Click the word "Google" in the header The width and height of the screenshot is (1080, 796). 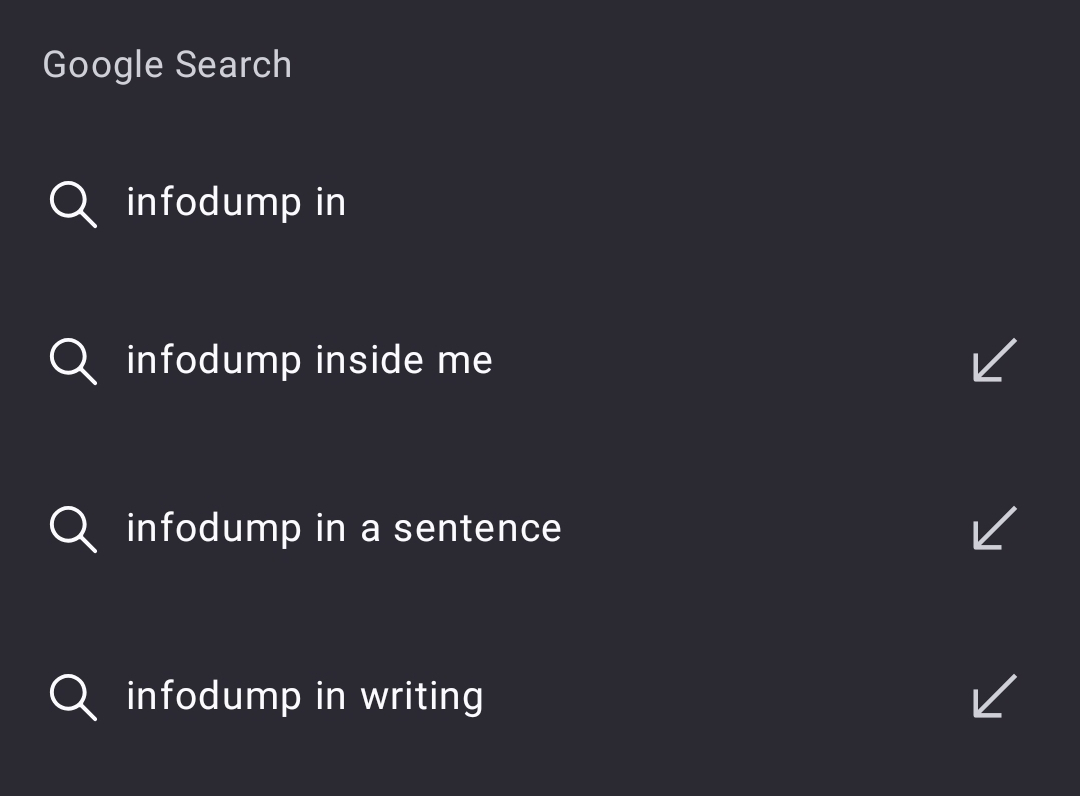point(103,65)
